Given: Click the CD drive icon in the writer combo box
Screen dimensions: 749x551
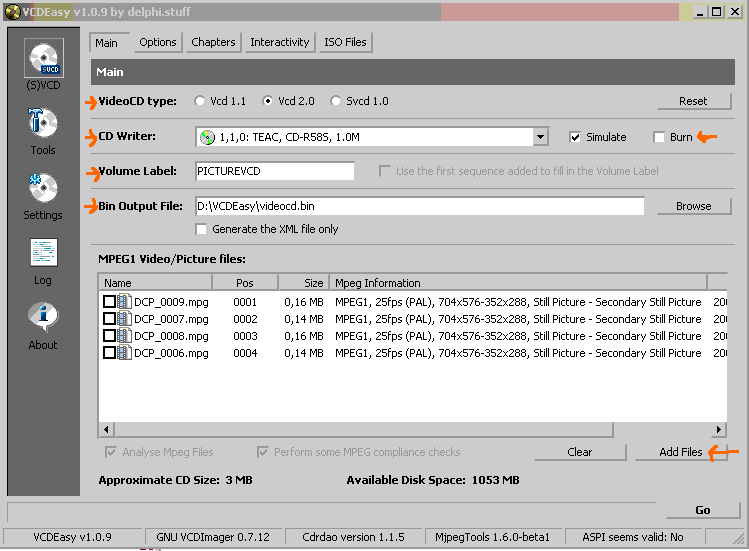Looking at the screenshot, I should 207,138.
